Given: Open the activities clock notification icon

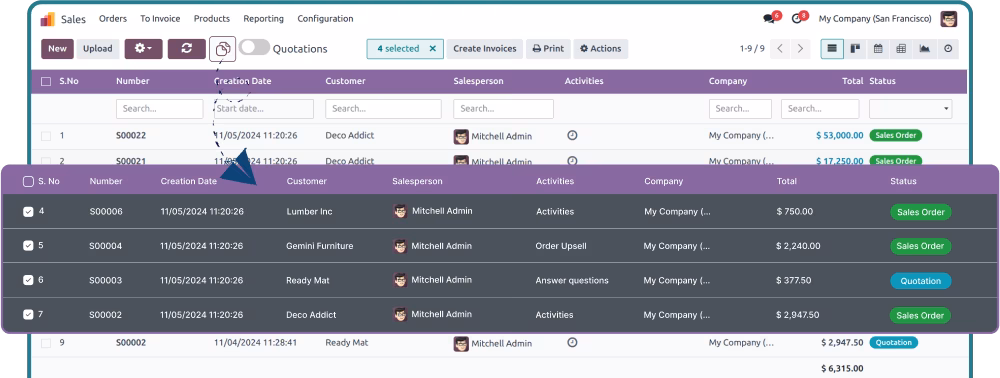Looking at the screenshot, I should (x=797, y=18).
